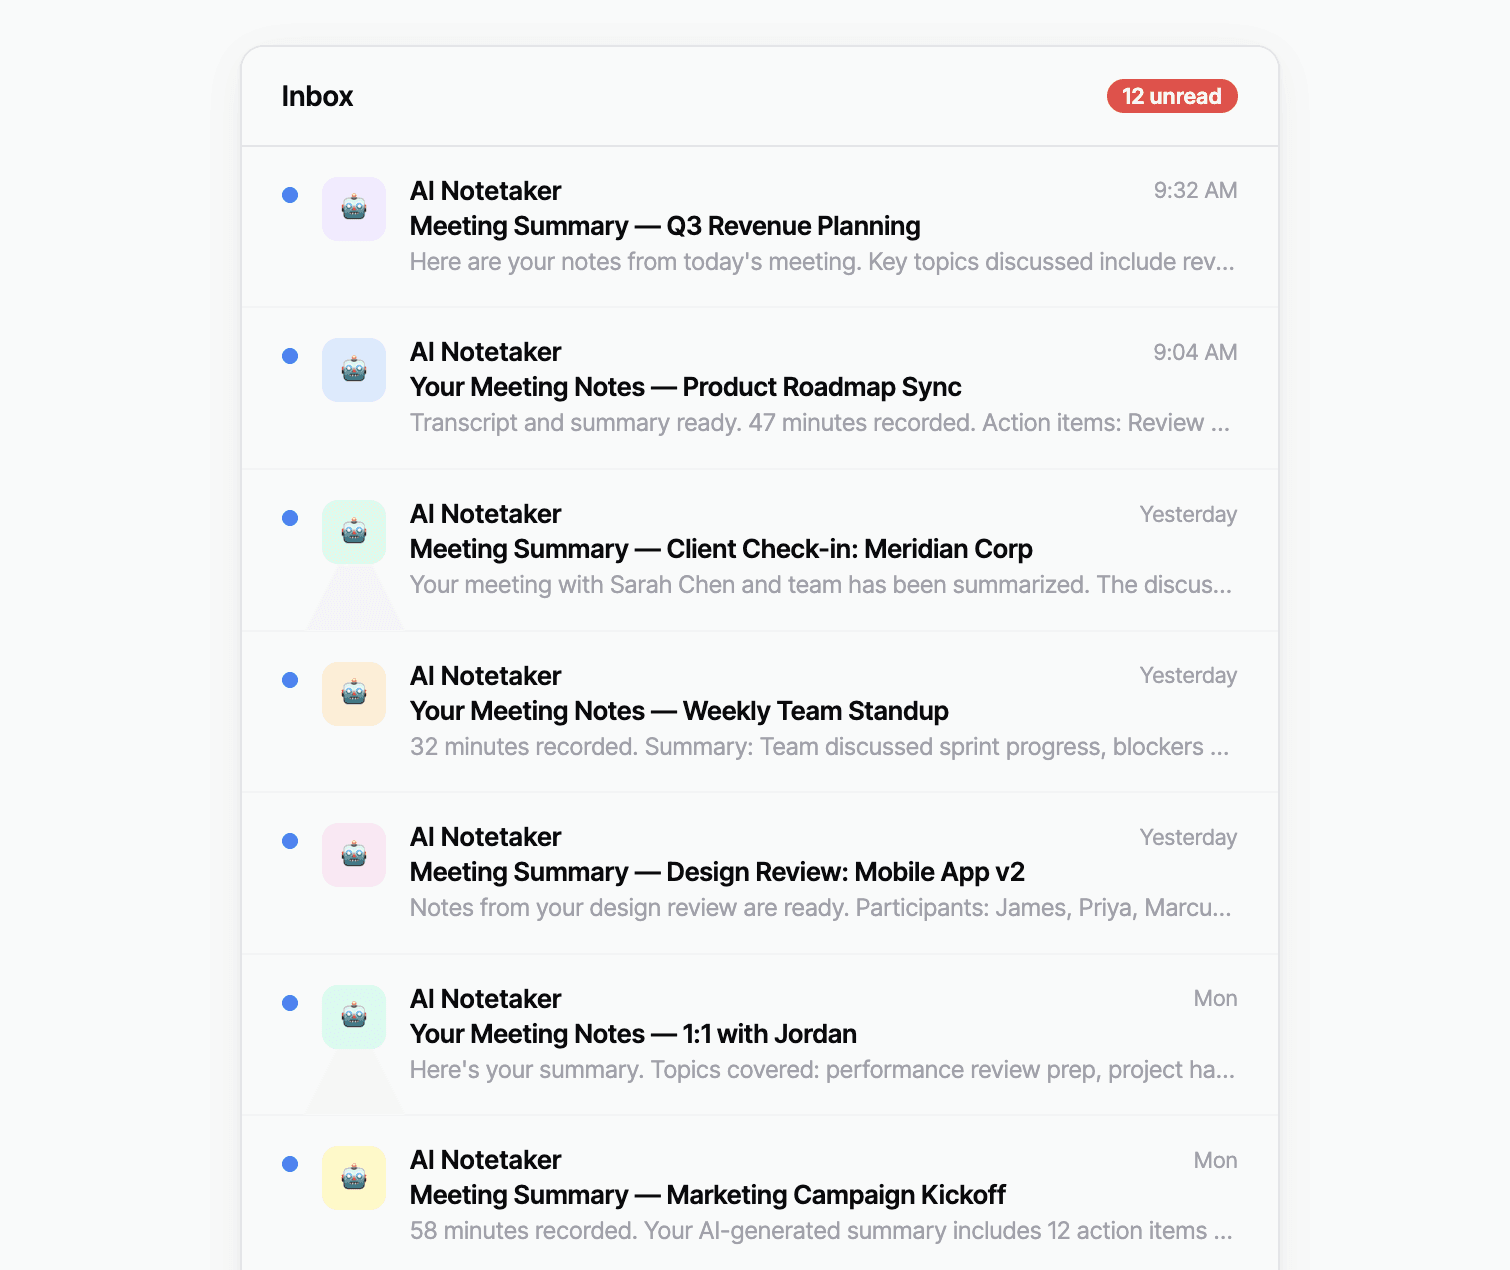Click preview 'Transcript and summary ready. 47 minutes'

point(820,423)
